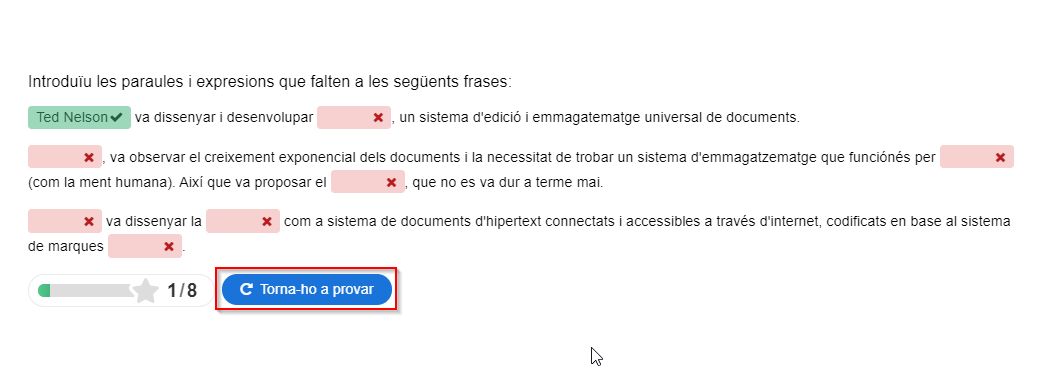Viewport: 1059px width, 373px height.
Task: Click the score progress bar
Action: point(86,291)
